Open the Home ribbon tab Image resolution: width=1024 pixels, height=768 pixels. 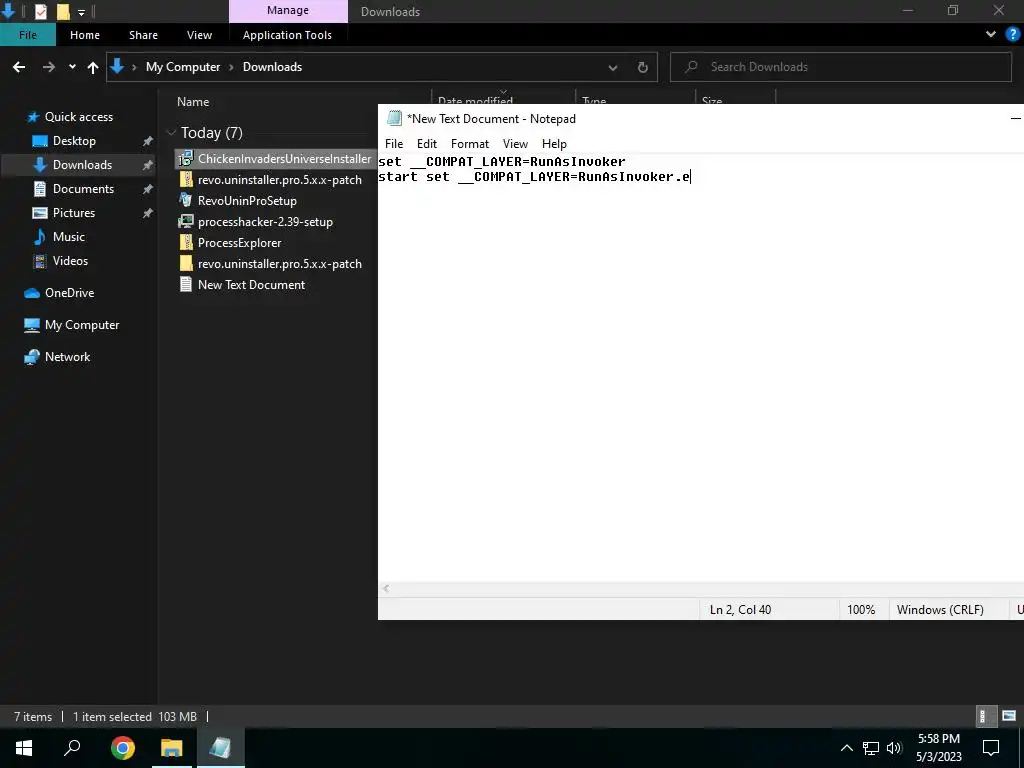pos(85,35)
